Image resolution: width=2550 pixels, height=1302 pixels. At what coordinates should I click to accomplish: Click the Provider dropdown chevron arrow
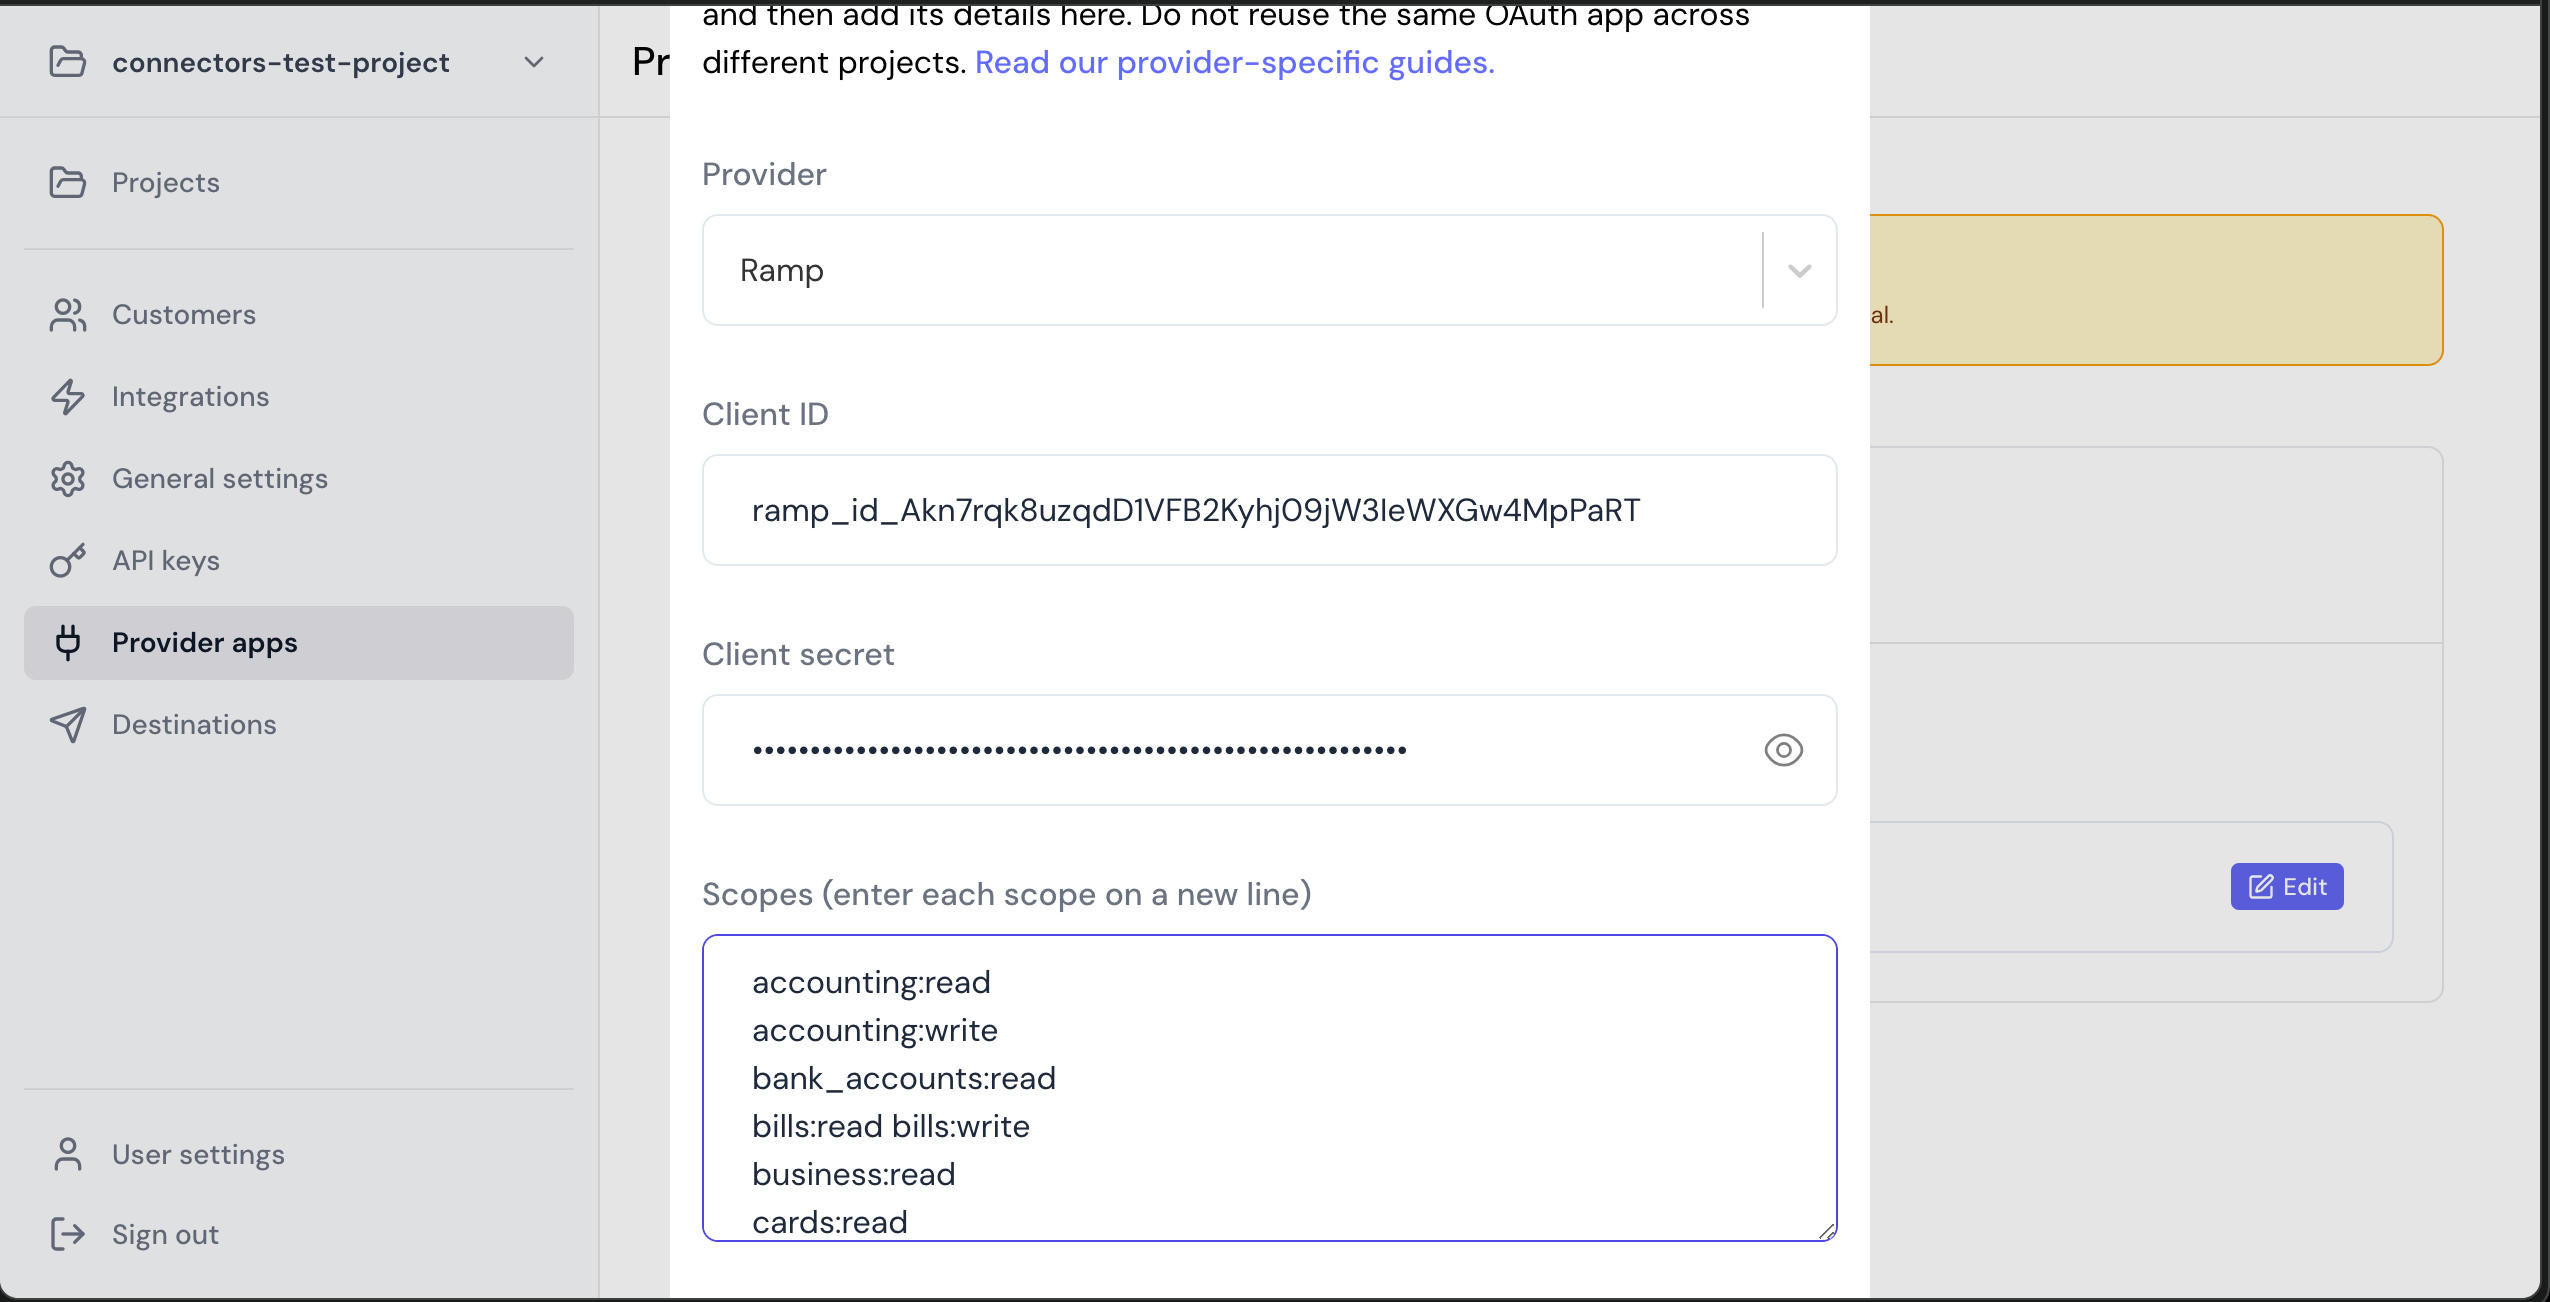click(1799, 271)
